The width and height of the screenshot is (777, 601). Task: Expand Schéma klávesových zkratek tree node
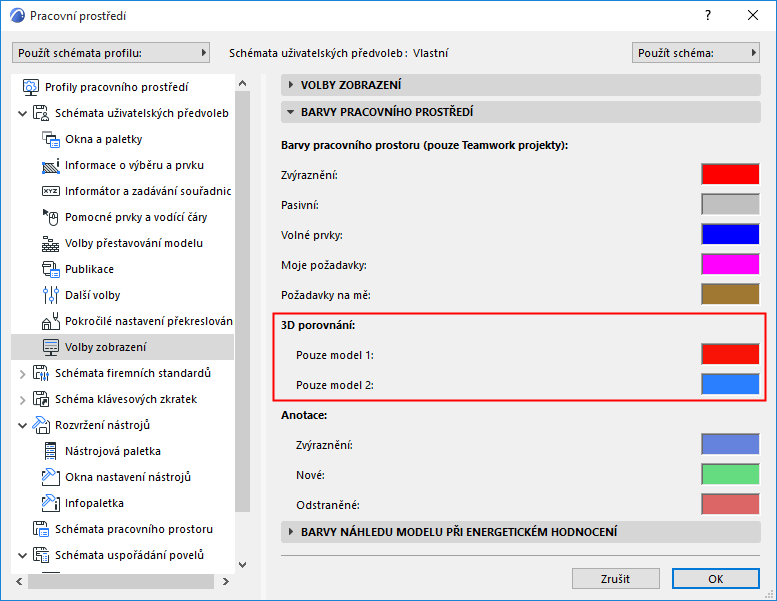22,400
